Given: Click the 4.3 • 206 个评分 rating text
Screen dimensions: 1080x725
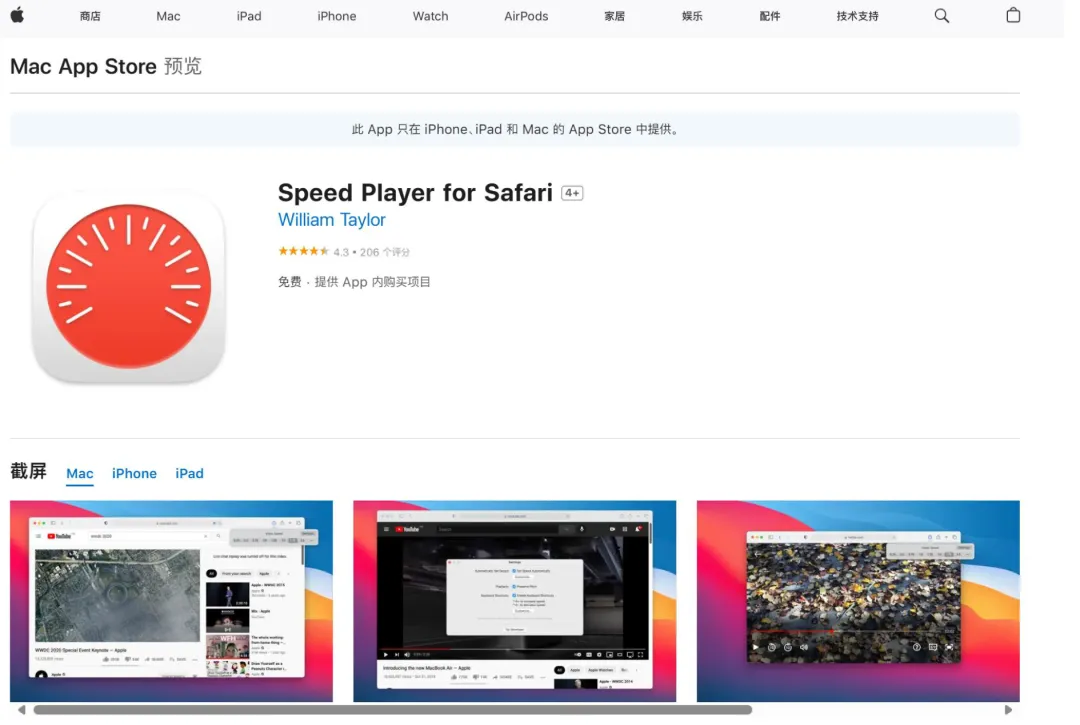Looking at the screenshot, I should (371, 252).
